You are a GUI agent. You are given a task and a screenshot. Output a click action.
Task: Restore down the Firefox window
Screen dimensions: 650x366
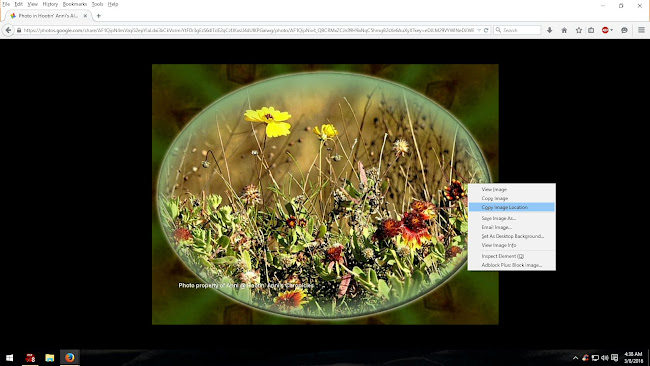(621, 5)
